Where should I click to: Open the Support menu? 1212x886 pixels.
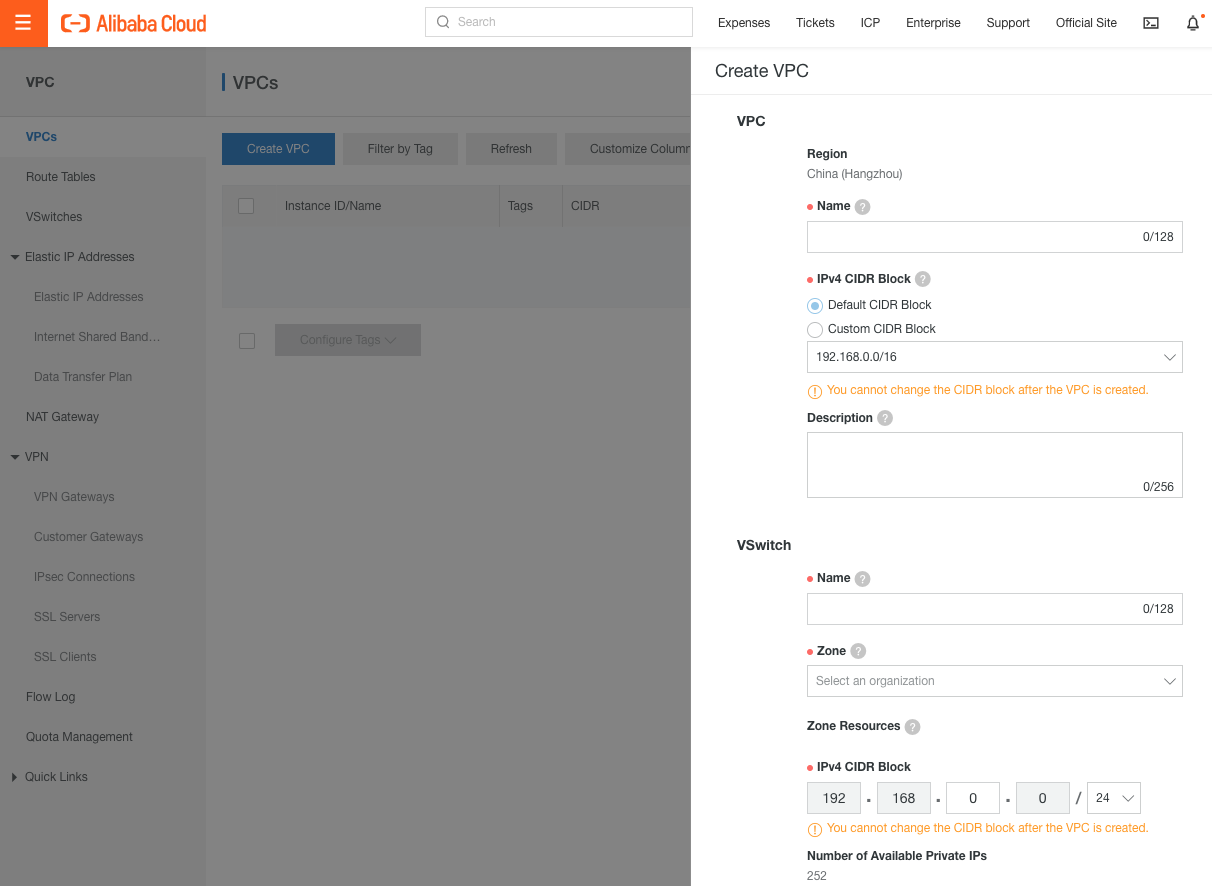[x=1008, y=23]
